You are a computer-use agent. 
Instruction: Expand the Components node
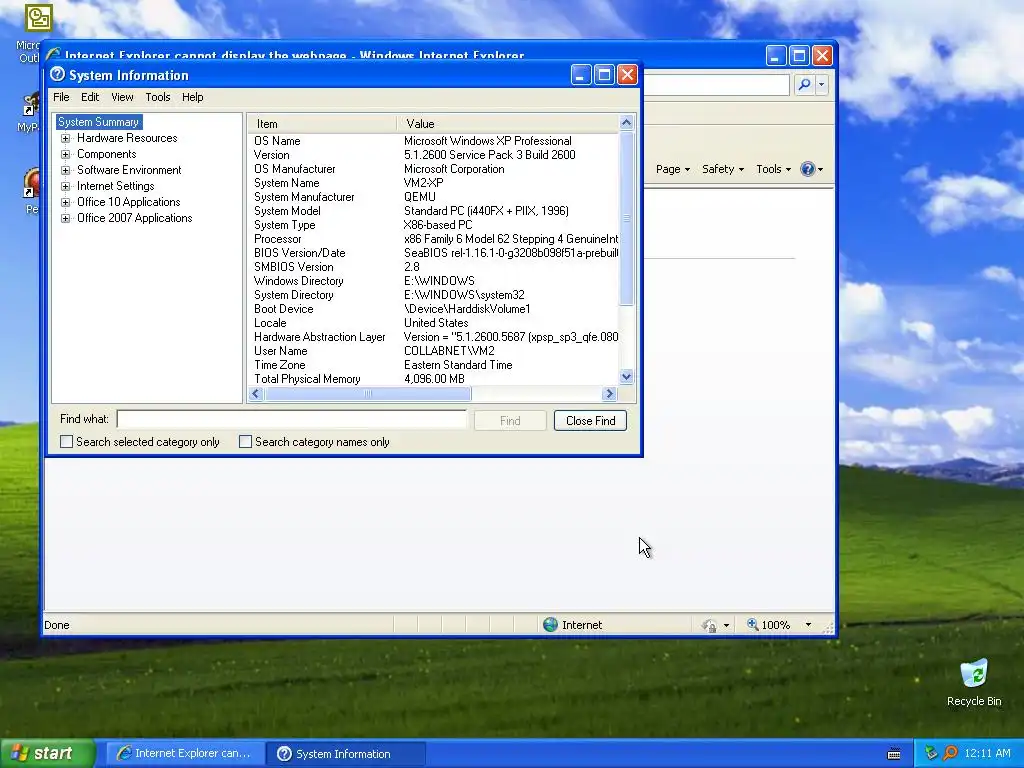[65, 155]
